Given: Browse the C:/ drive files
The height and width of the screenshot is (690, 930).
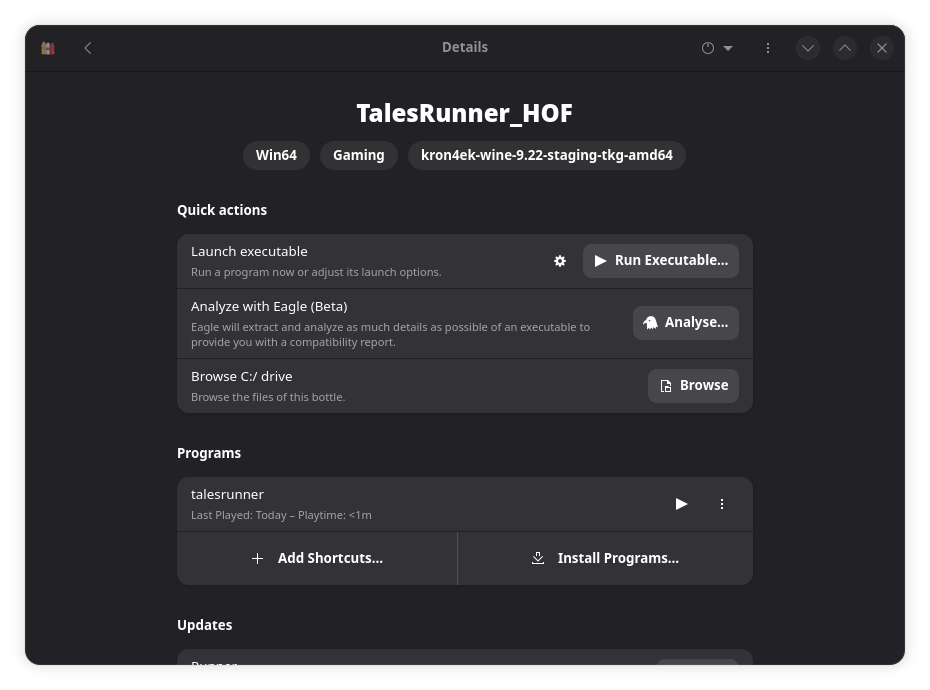Looking at the screenshot, I should click(x=693, y=386).
